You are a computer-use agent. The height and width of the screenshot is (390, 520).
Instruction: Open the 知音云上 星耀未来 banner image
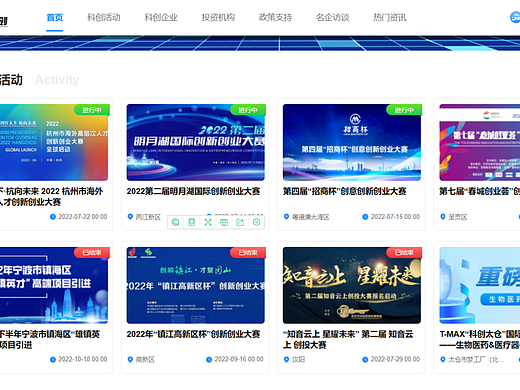point(352,285)
